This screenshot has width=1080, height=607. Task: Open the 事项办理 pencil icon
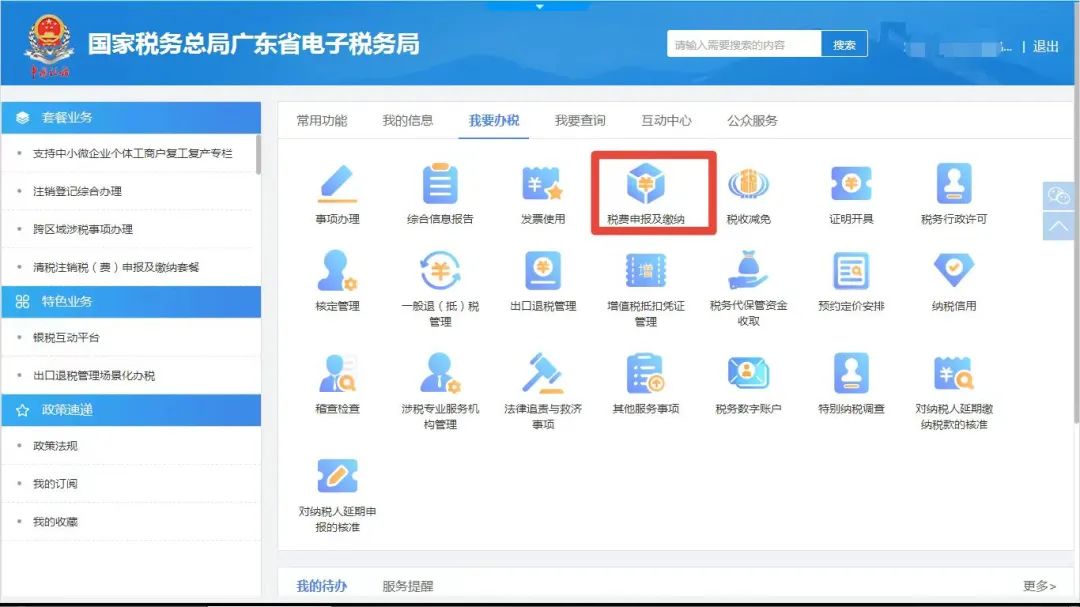(x=338, y=184)
